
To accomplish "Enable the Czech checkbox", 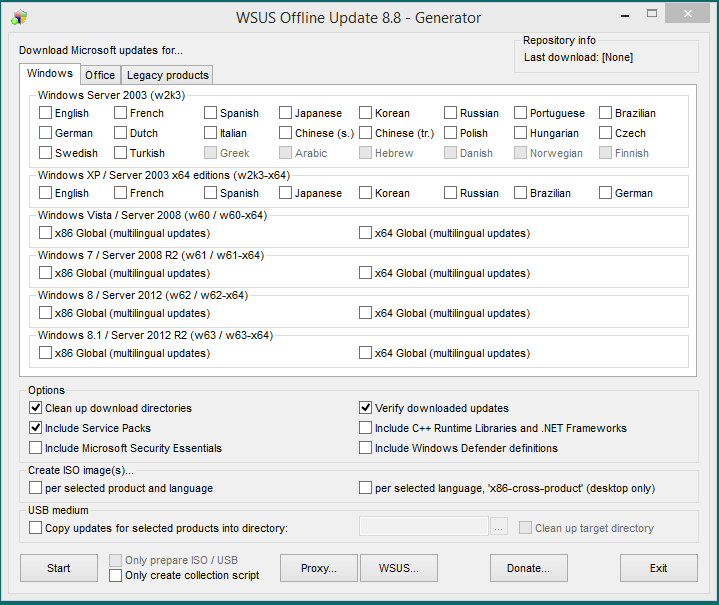I will [x=605, y=133].
